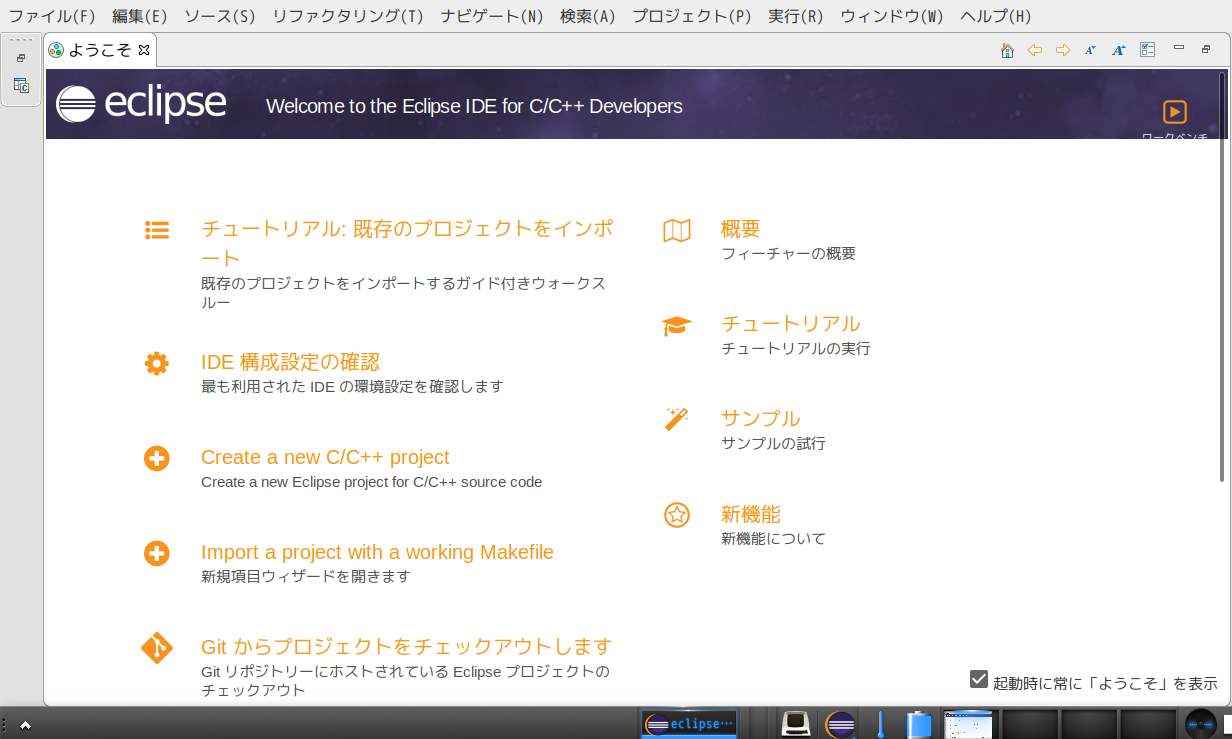Click eclipse window button in taskbar
This screenshot has width=1232, height=739.
[x=689, y=724]
